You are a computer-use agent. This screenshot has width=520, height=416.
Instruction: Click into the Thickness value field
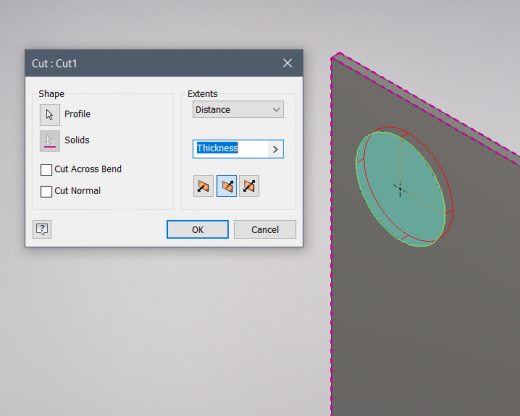(x=231, y=149)
